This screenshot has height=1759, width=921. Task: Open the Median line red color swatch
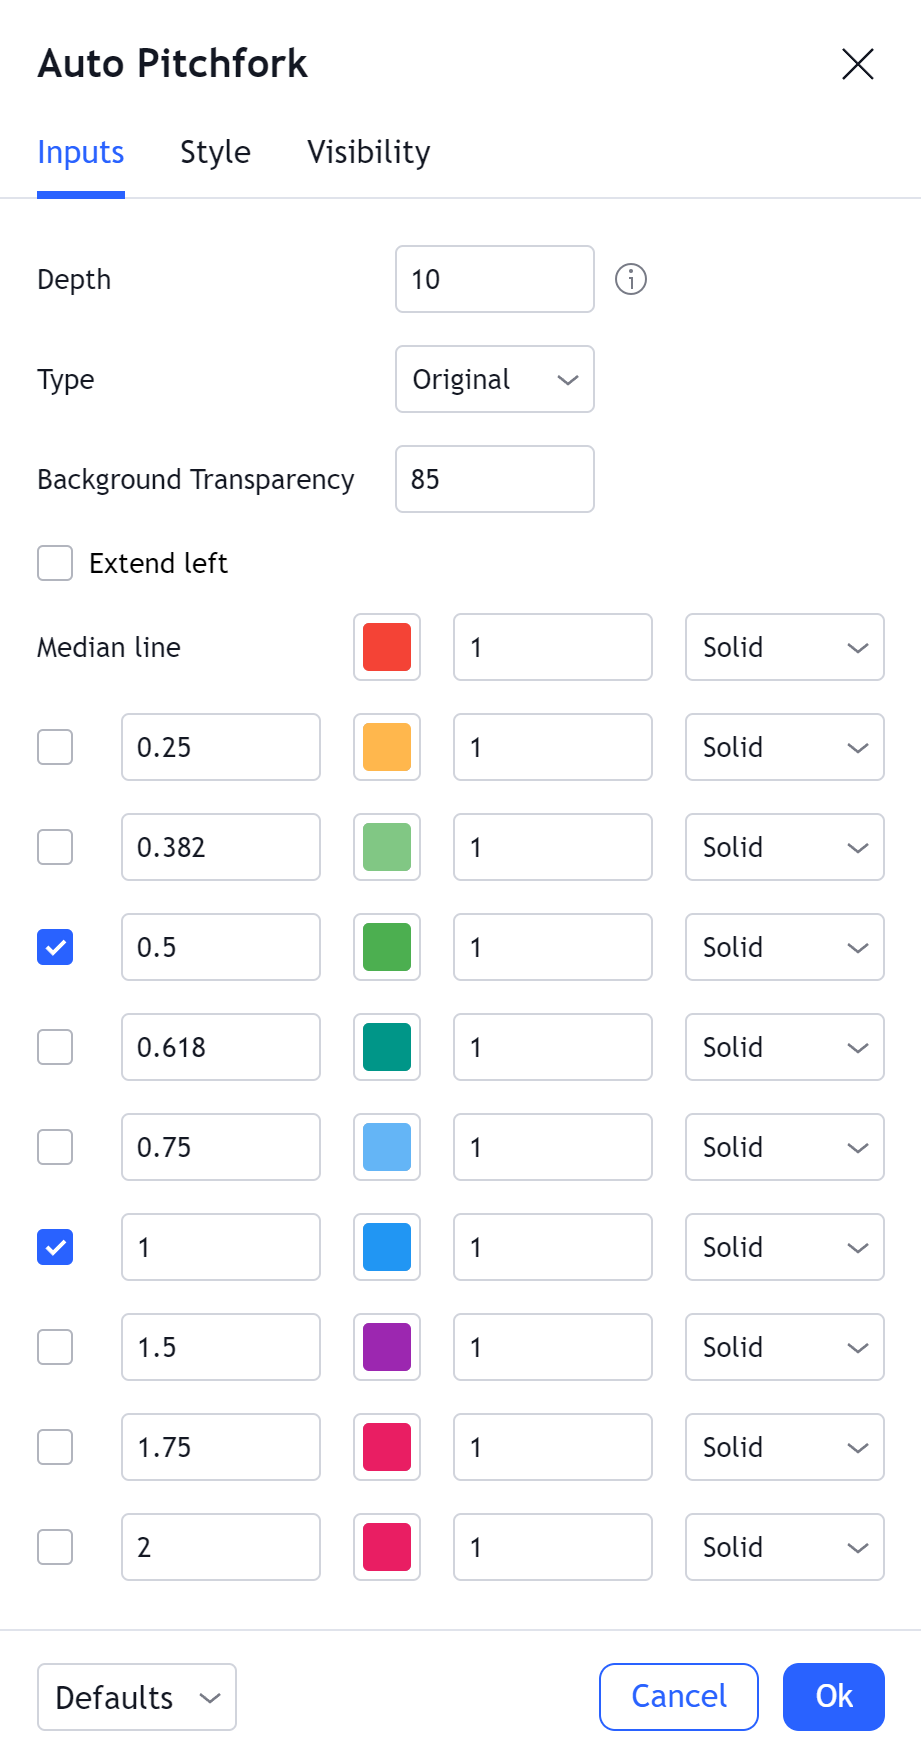[387, 647]
